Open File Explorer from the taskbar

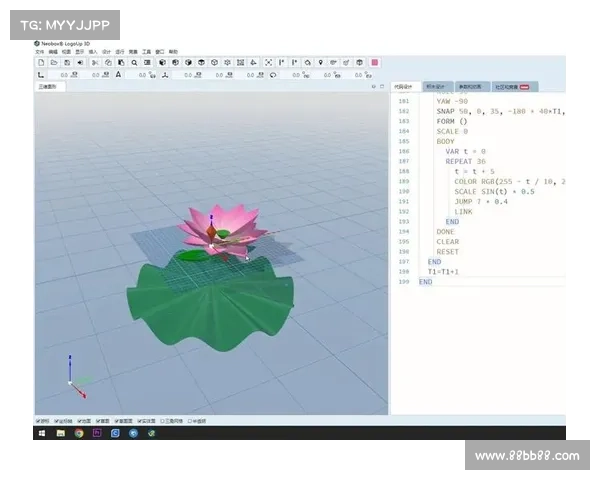point(60,433)
